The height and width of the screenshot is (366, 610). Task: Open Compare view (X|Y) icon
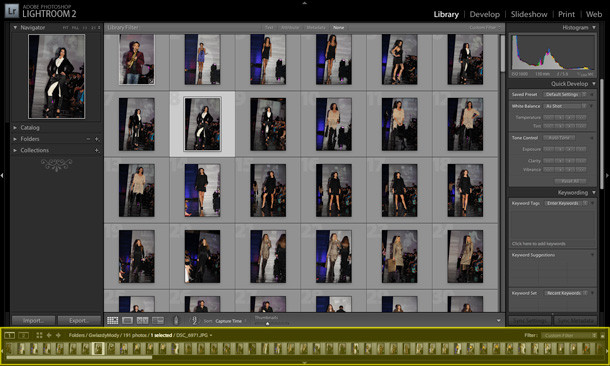tap(142, 320)
